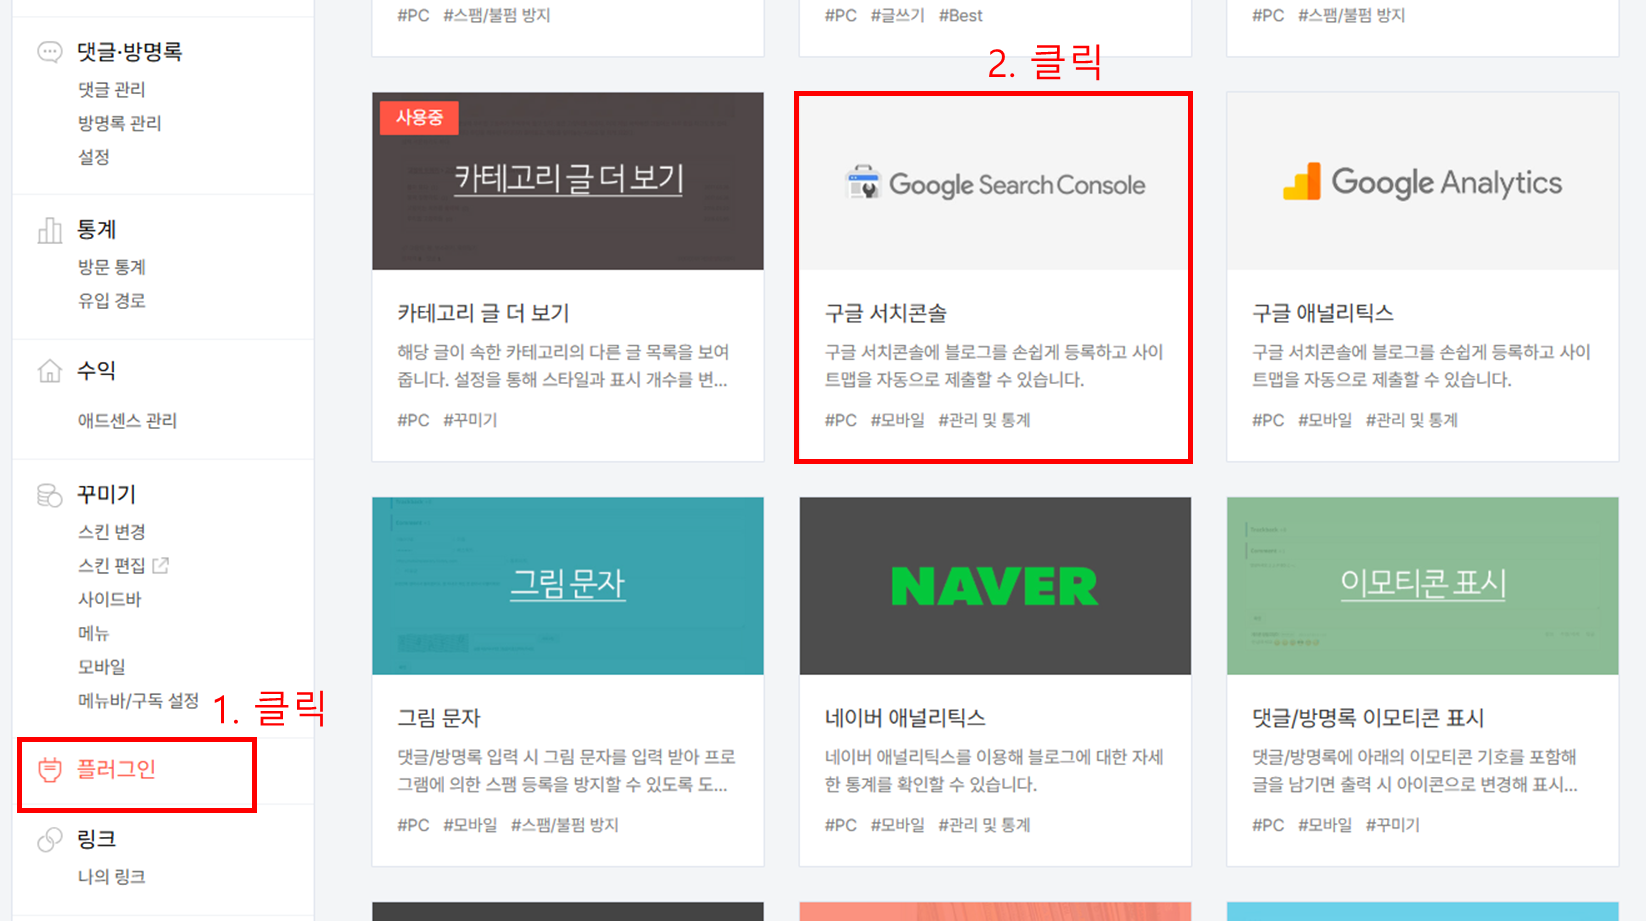Open the Google Analytics plugin thumbnail
1646x921 pixels.
tap(1422, 181)
